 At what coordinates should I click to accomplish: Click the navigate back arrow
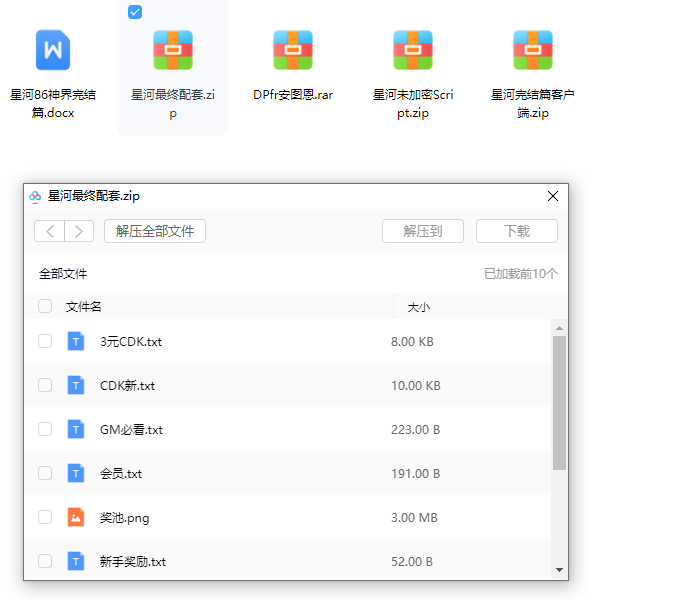pos(50,231)
